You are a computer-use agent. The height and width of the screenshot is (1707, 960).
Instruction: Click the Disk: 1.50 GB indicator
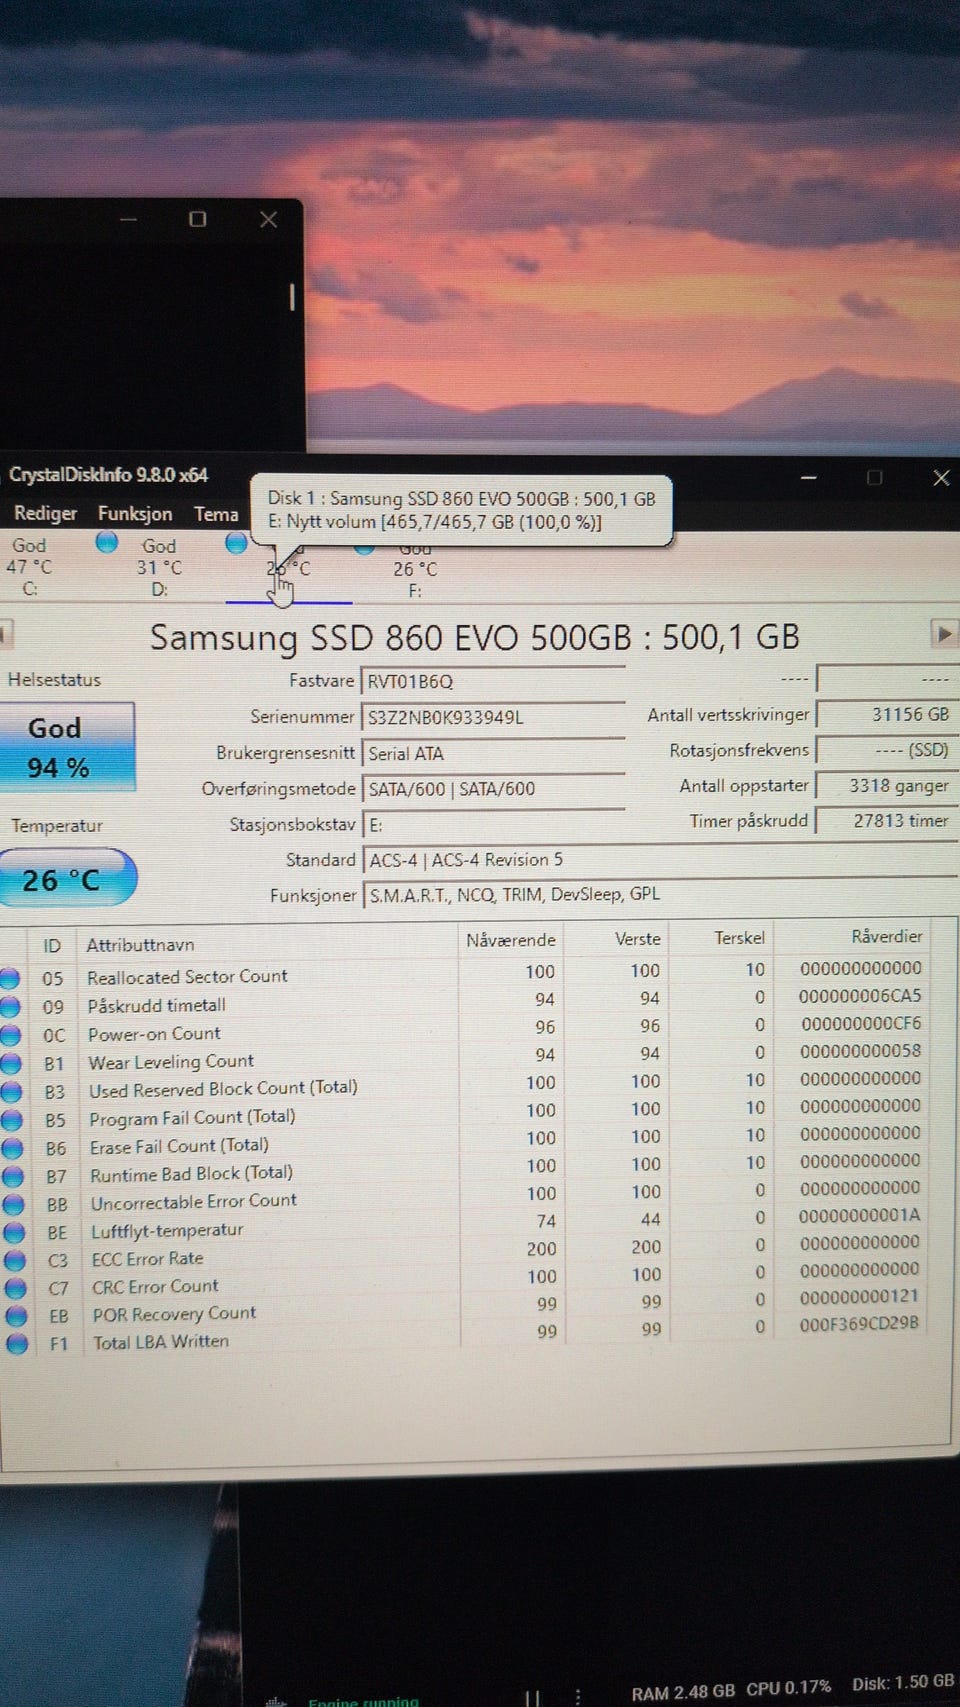(903, 1682)
